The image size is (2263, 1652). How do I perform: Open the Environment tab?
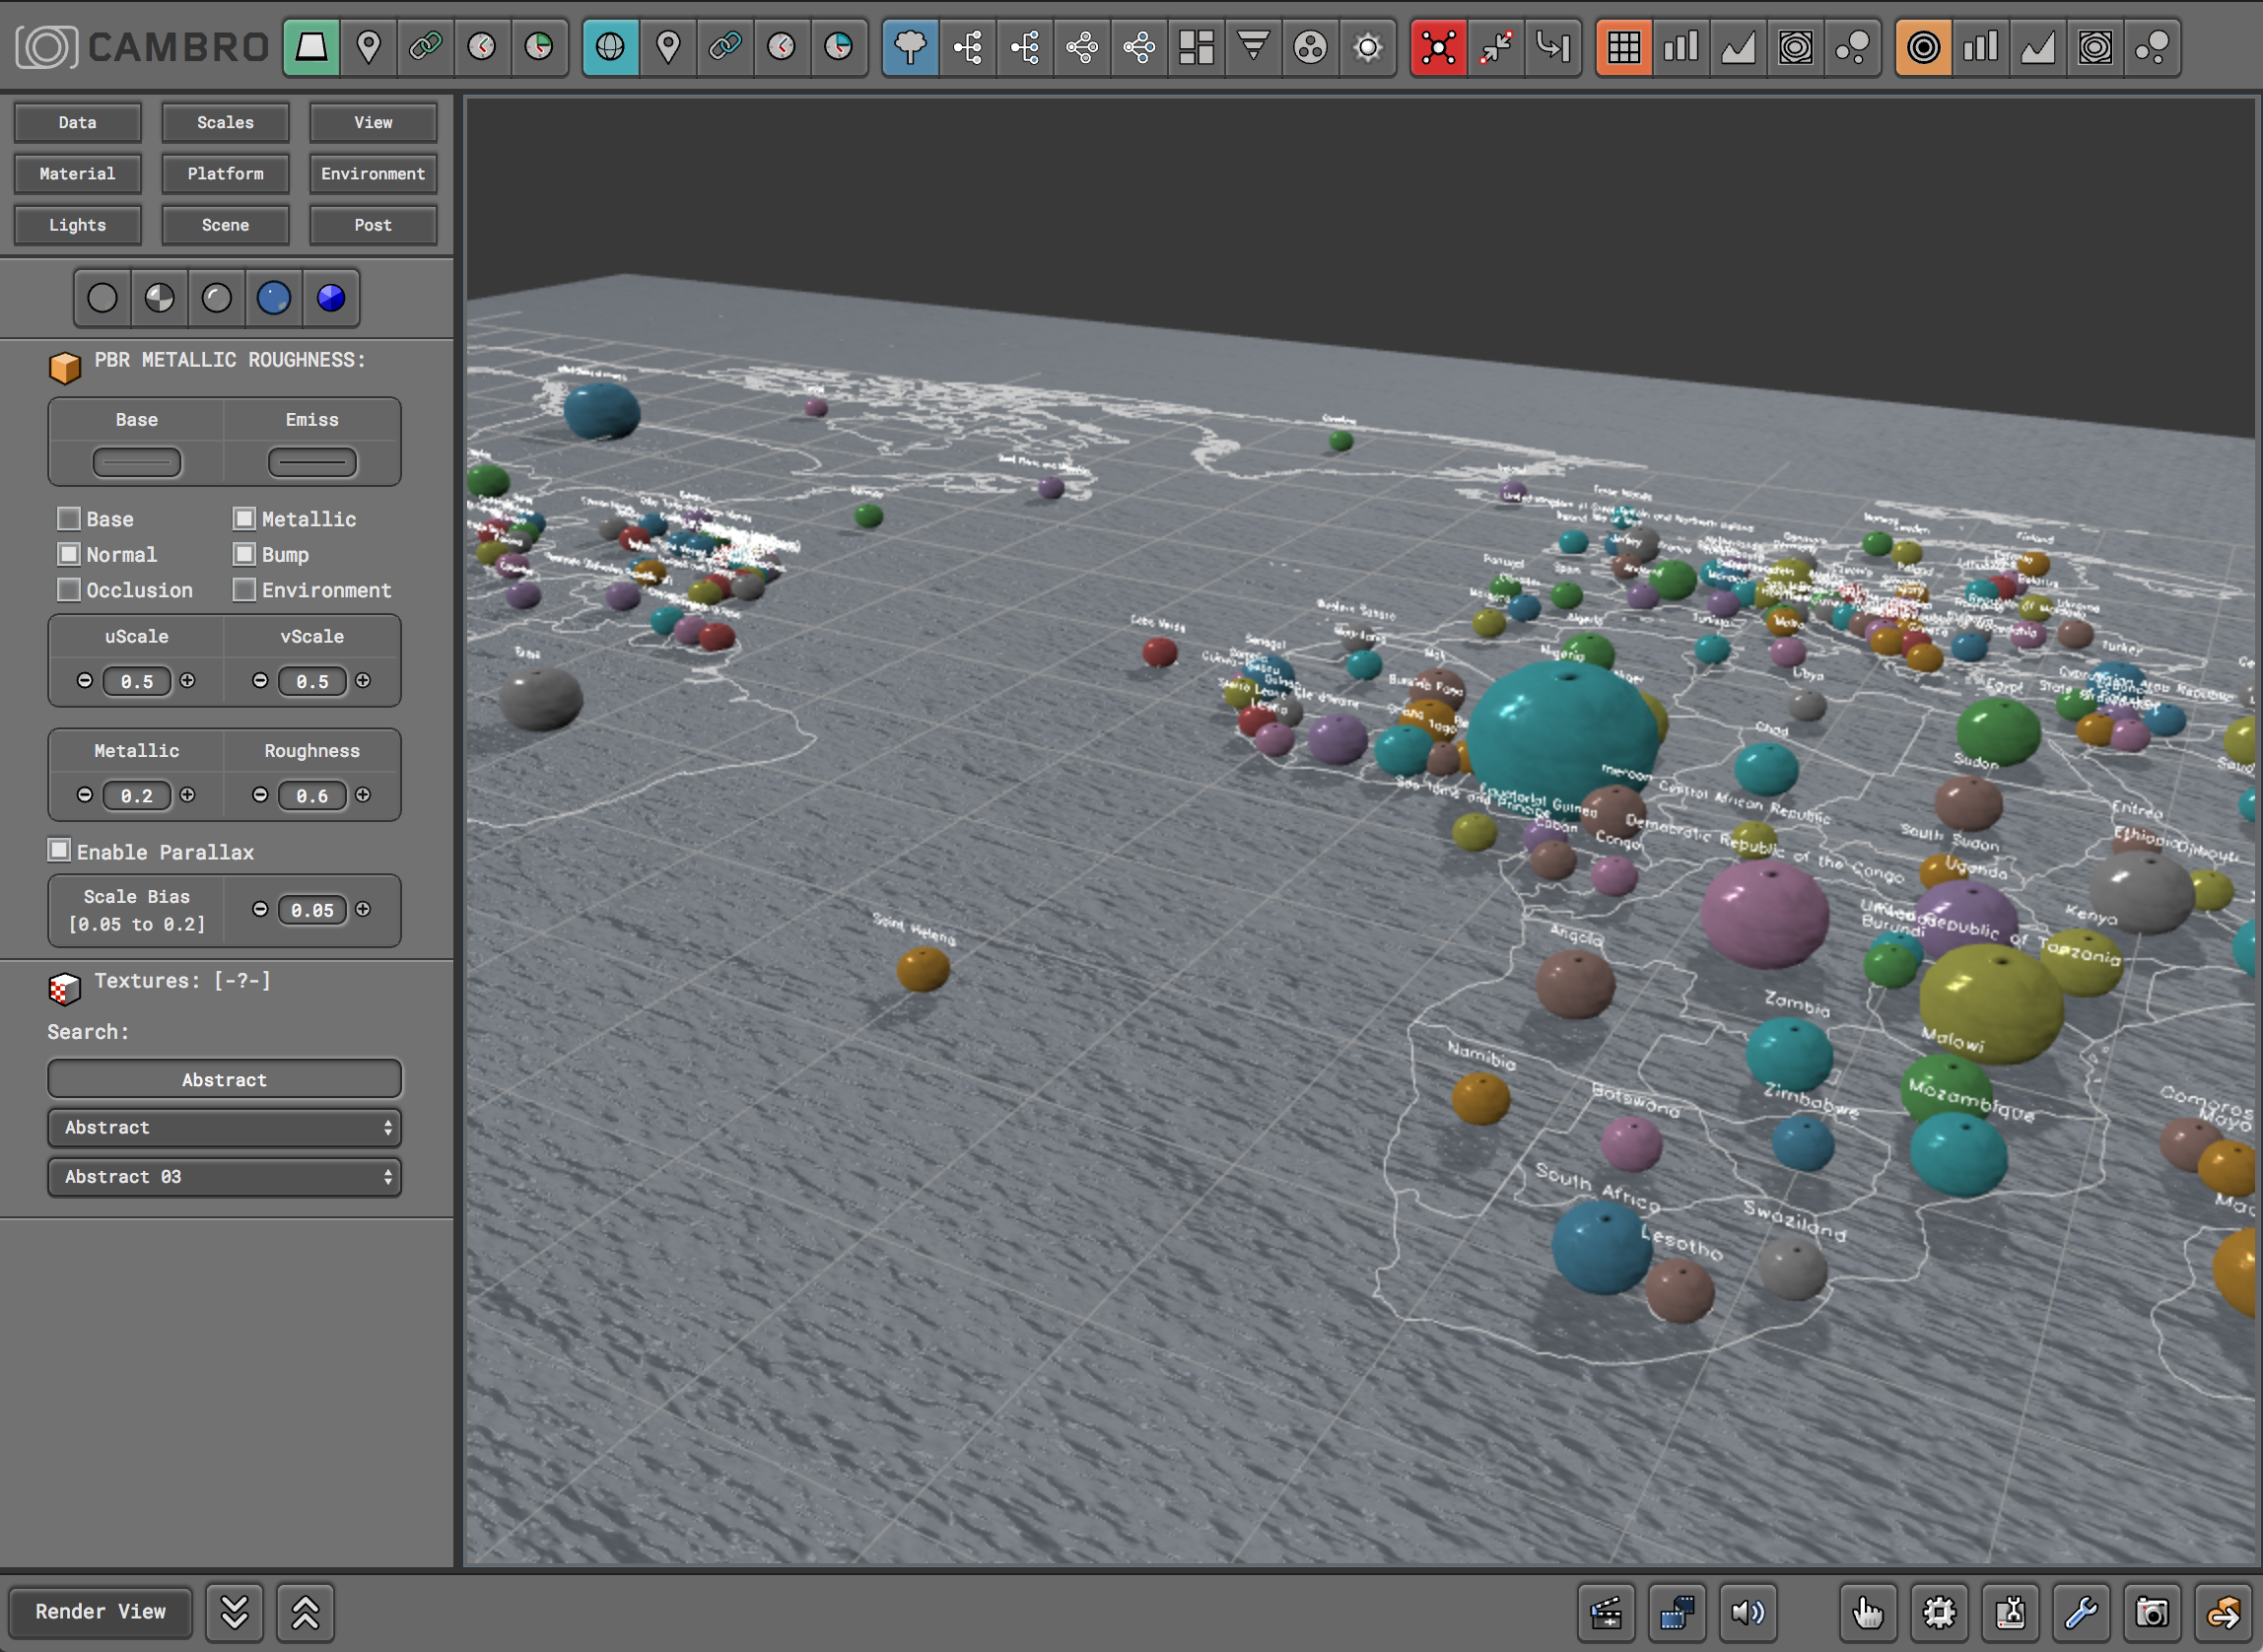(x=373, y=173)
